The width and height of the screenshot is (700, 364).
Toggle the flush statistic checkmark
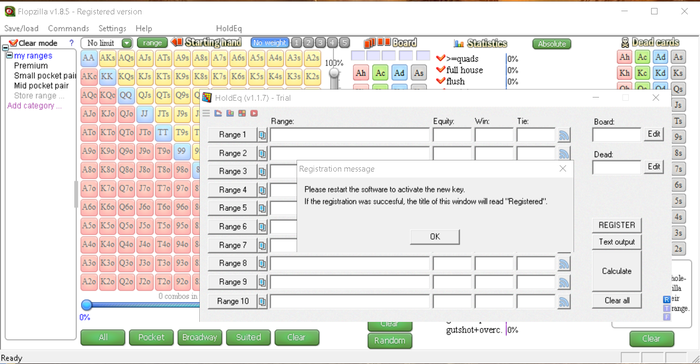coord(440,81)
